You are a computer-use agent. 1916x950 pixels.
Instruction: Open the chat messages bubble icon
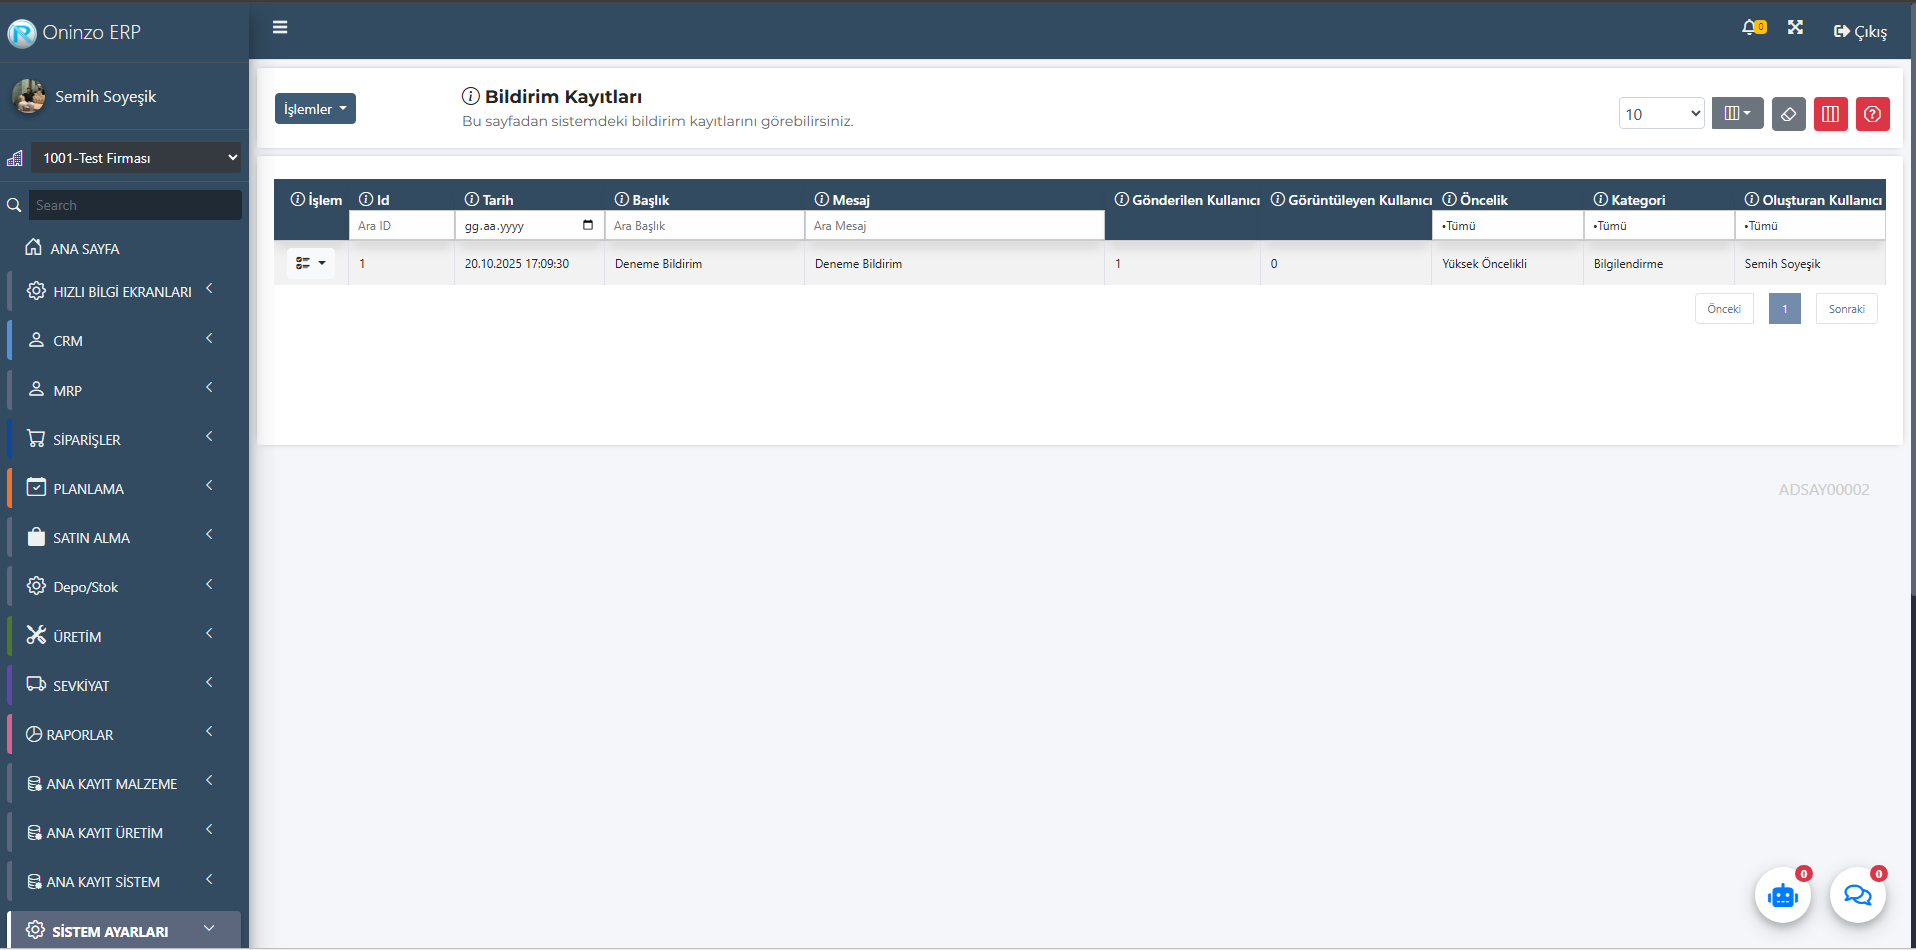[x=1857, y=895]
